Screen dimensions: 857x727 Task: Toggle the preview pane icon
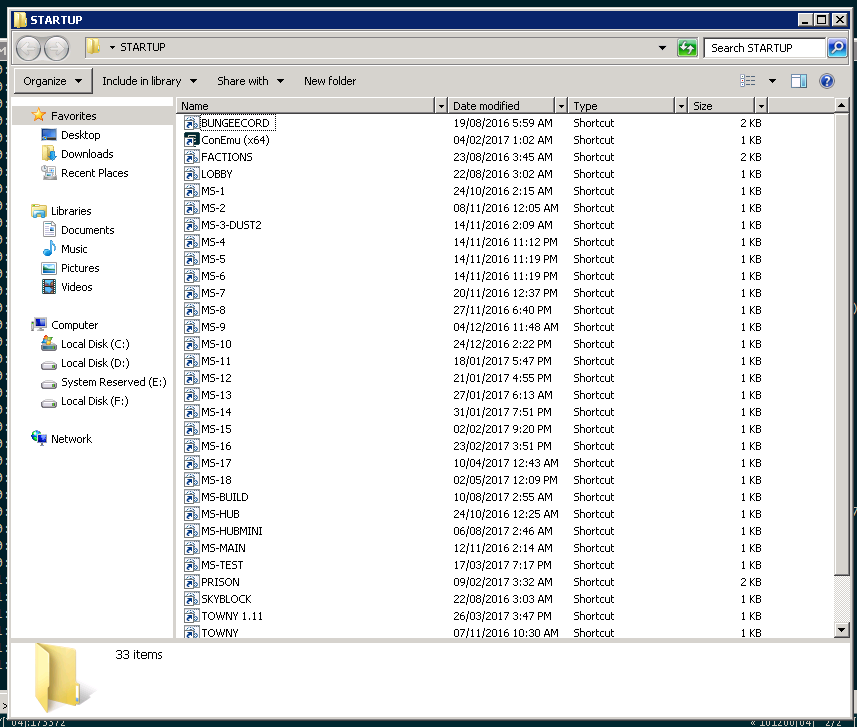[798, 81]
